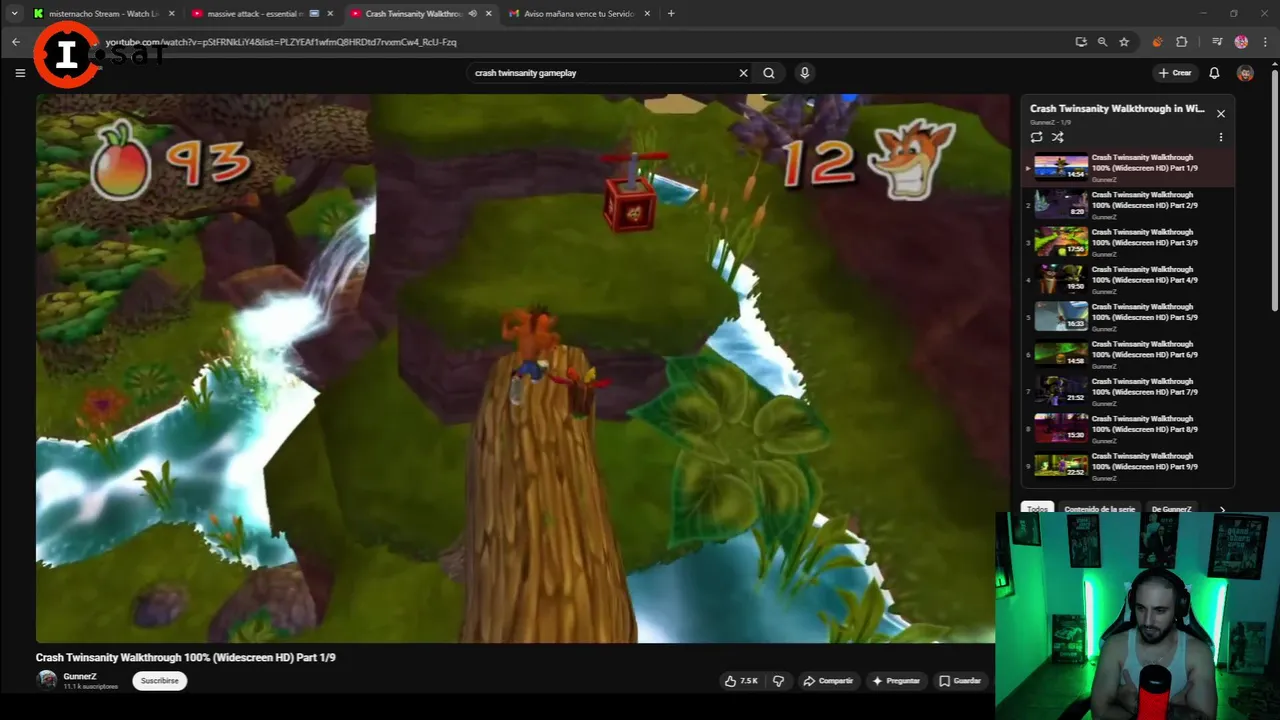Screen dimensions: 1280x720
Task: Toggle playlist shuffle
Action: coord(1058,137)
